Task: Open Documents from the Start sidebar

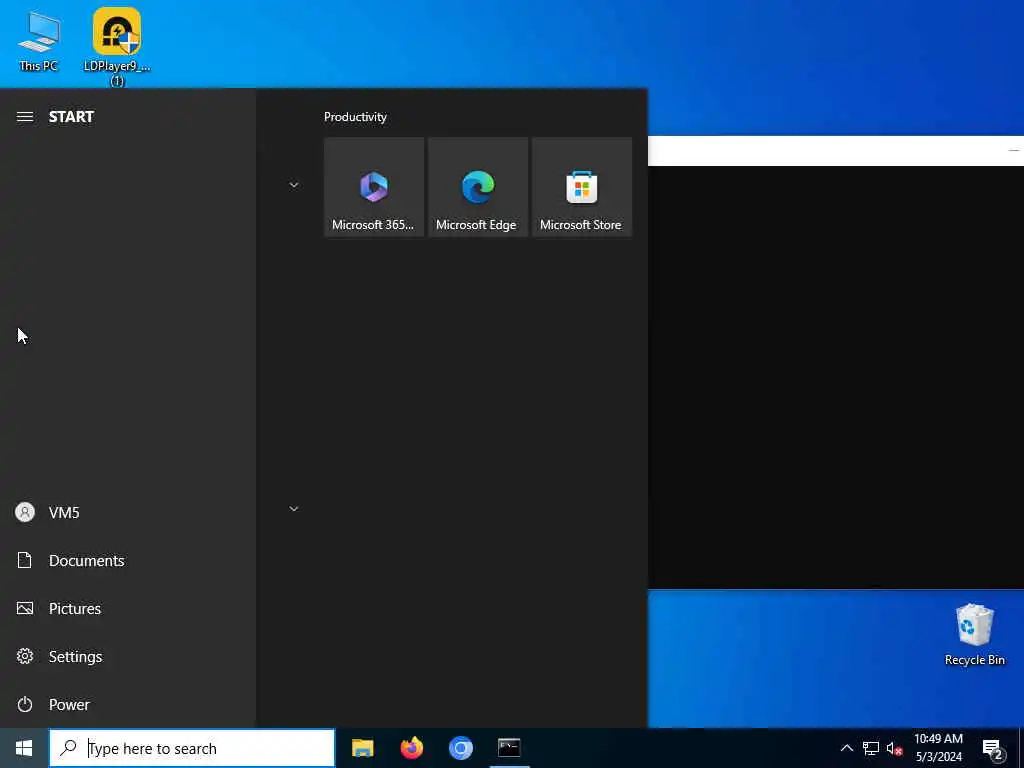Action: [128, 560]
